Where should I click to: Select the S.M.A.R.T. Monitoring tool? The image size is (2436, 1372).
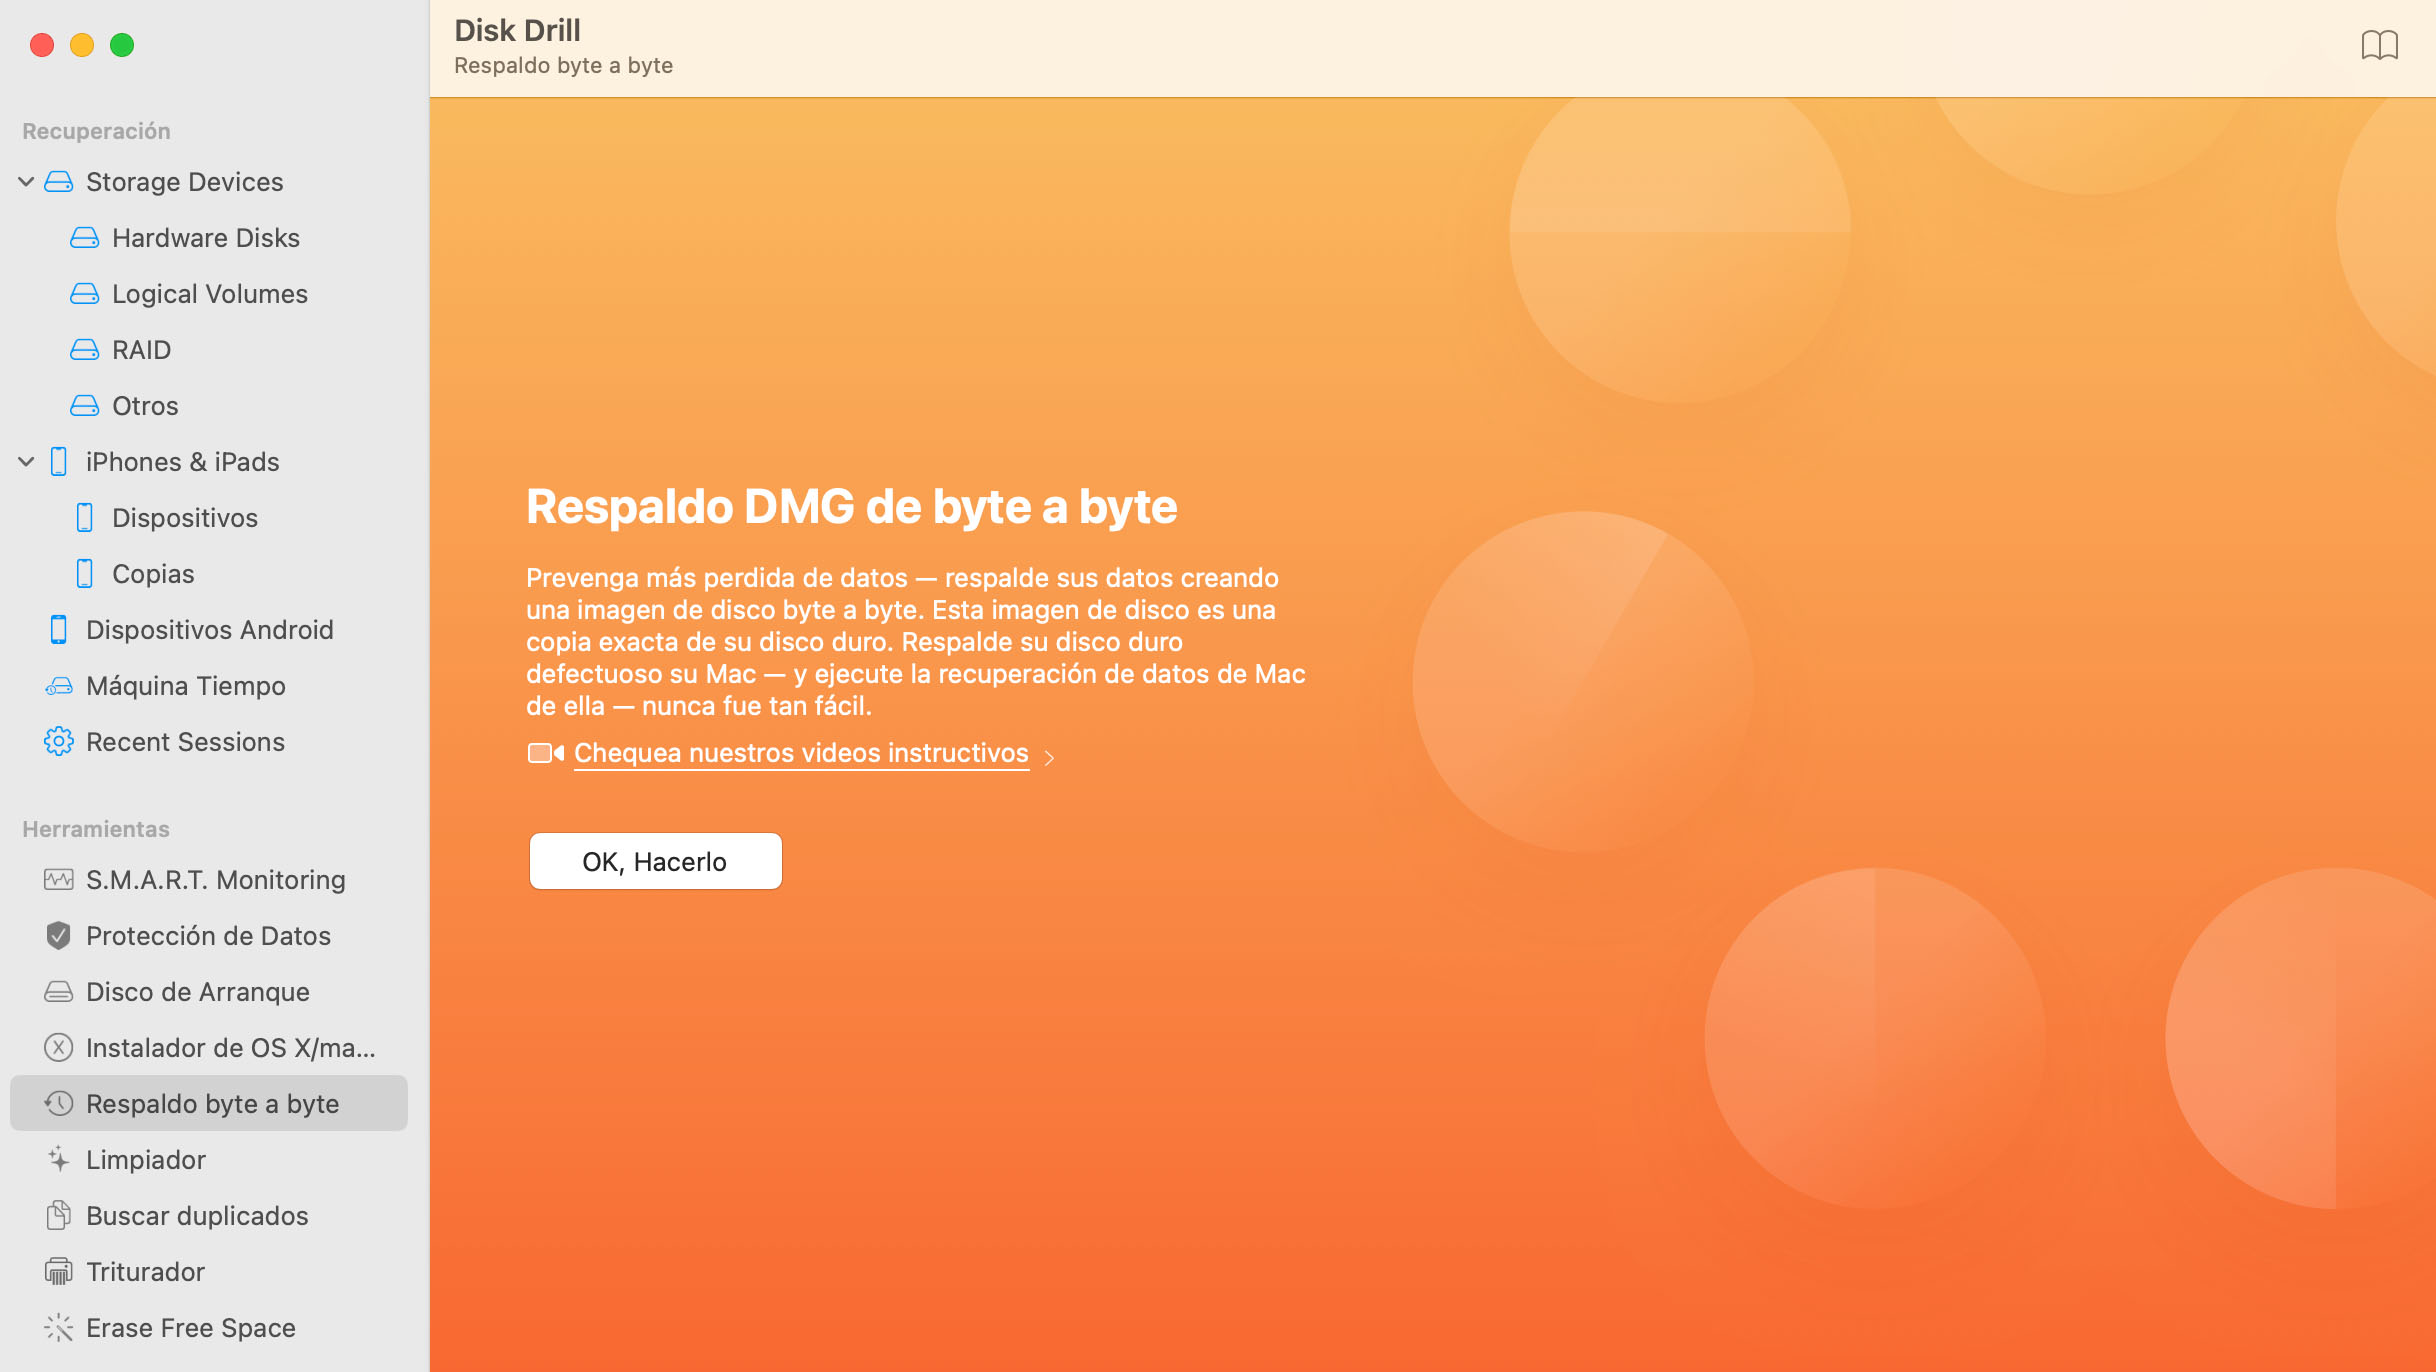coord(214,878)
